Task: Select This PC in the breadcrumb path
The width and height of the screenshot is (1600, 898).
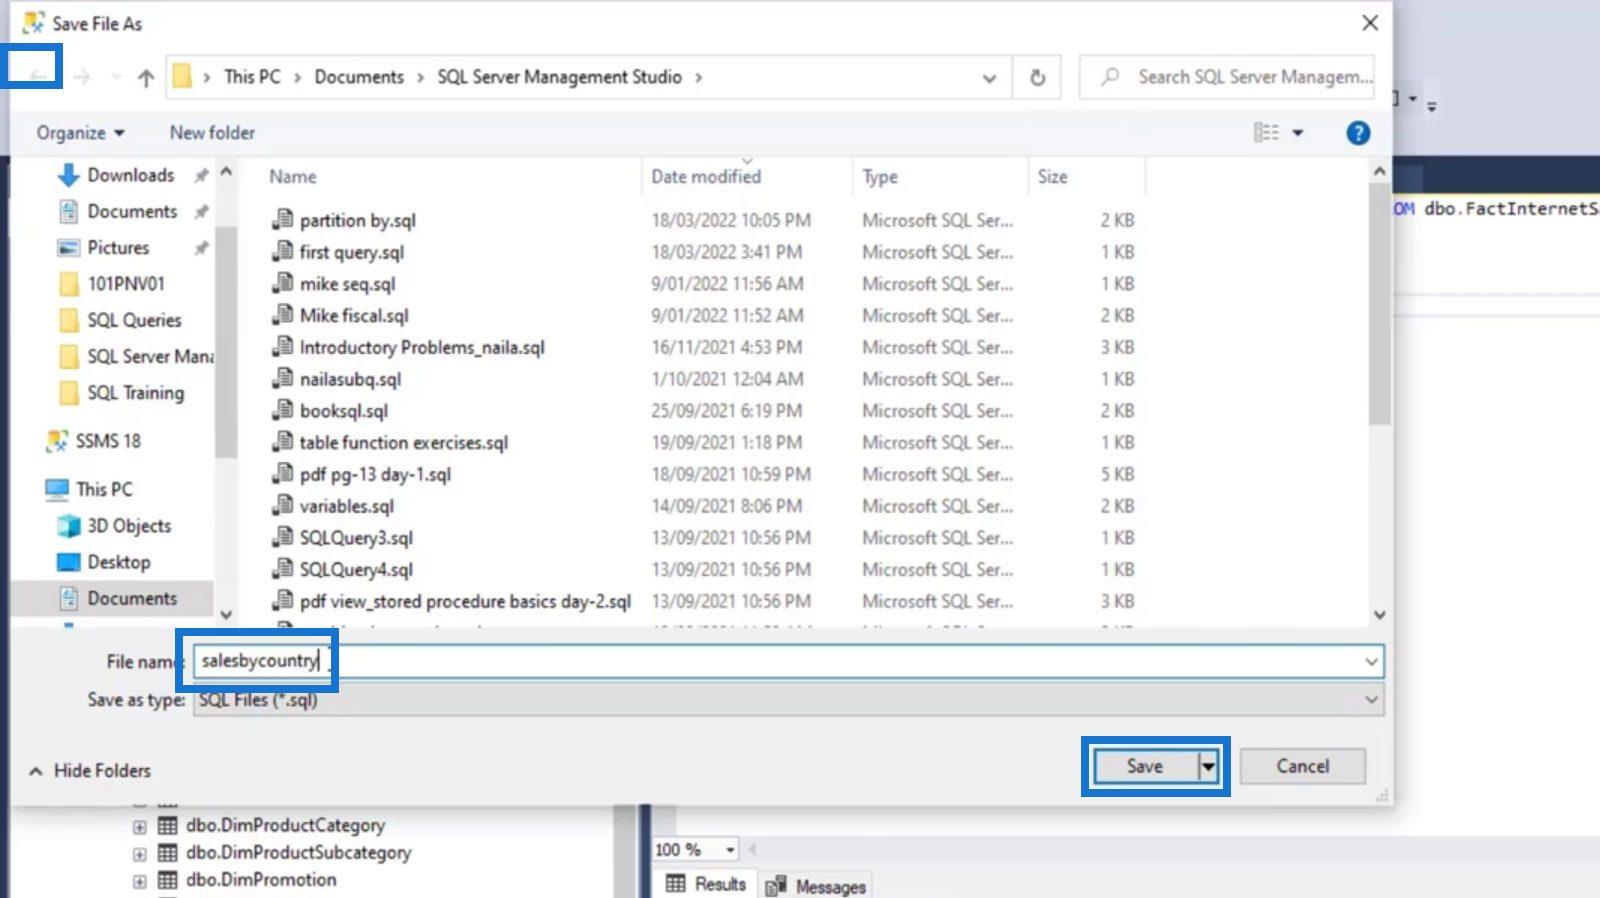Action: pos(252,77)
